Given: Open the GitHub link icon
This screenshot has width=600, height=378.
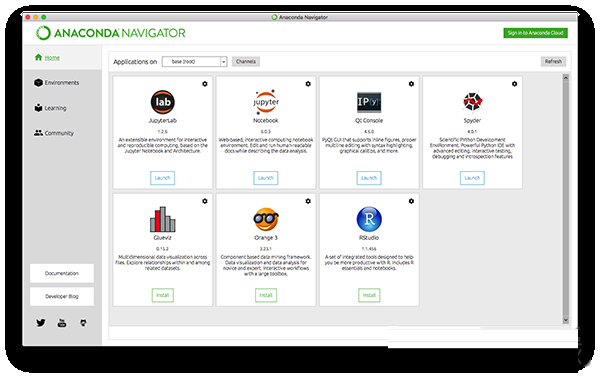Looking at the screenshot, I should click(83, 323).
